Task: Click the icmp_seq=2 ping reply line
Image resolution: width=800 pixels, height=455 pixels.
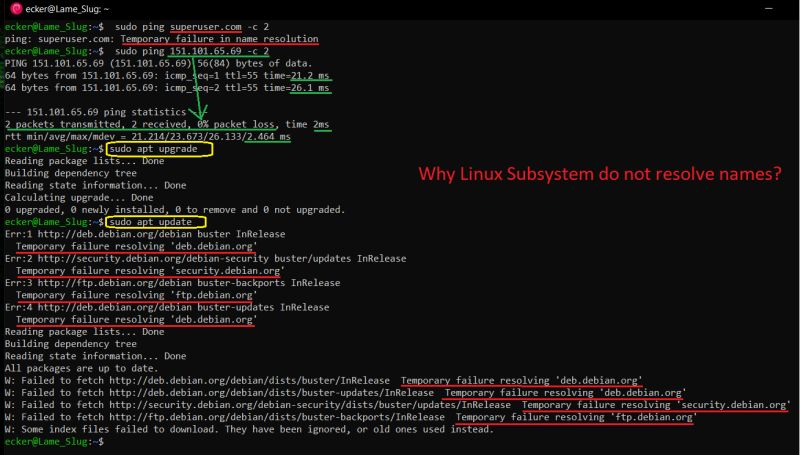Action: pos(167,88)
